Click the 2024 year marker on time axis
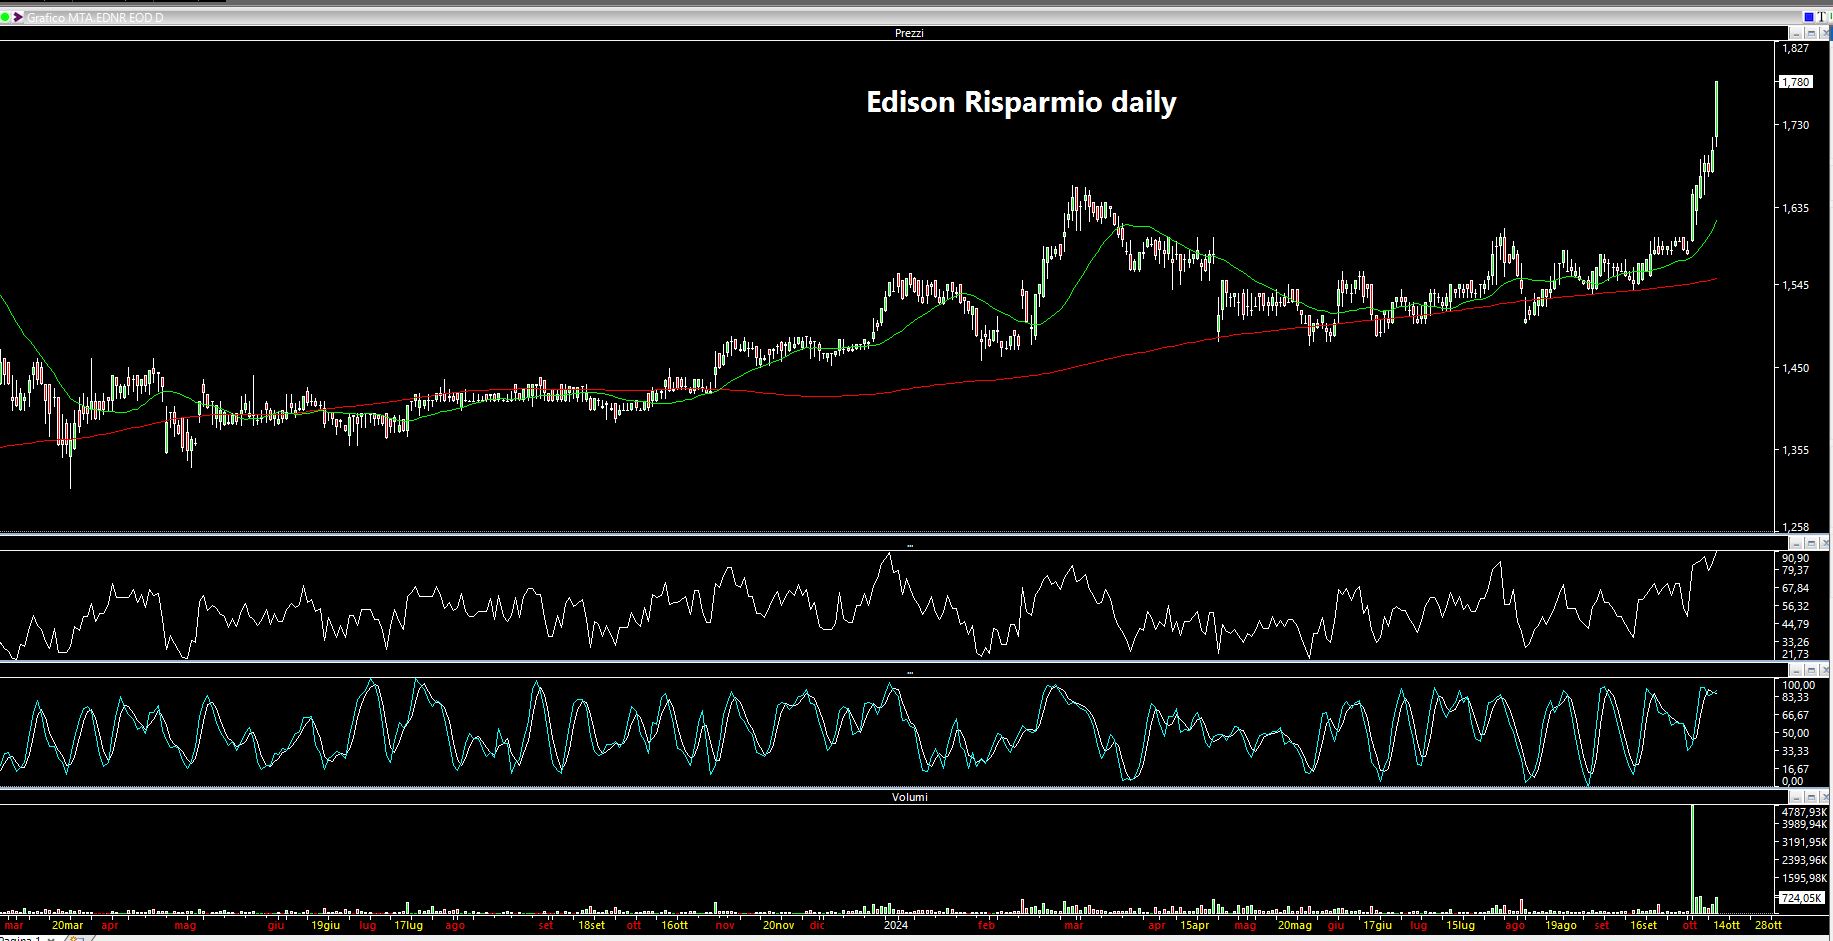The image size is (1833, 941). click(896, 925)
